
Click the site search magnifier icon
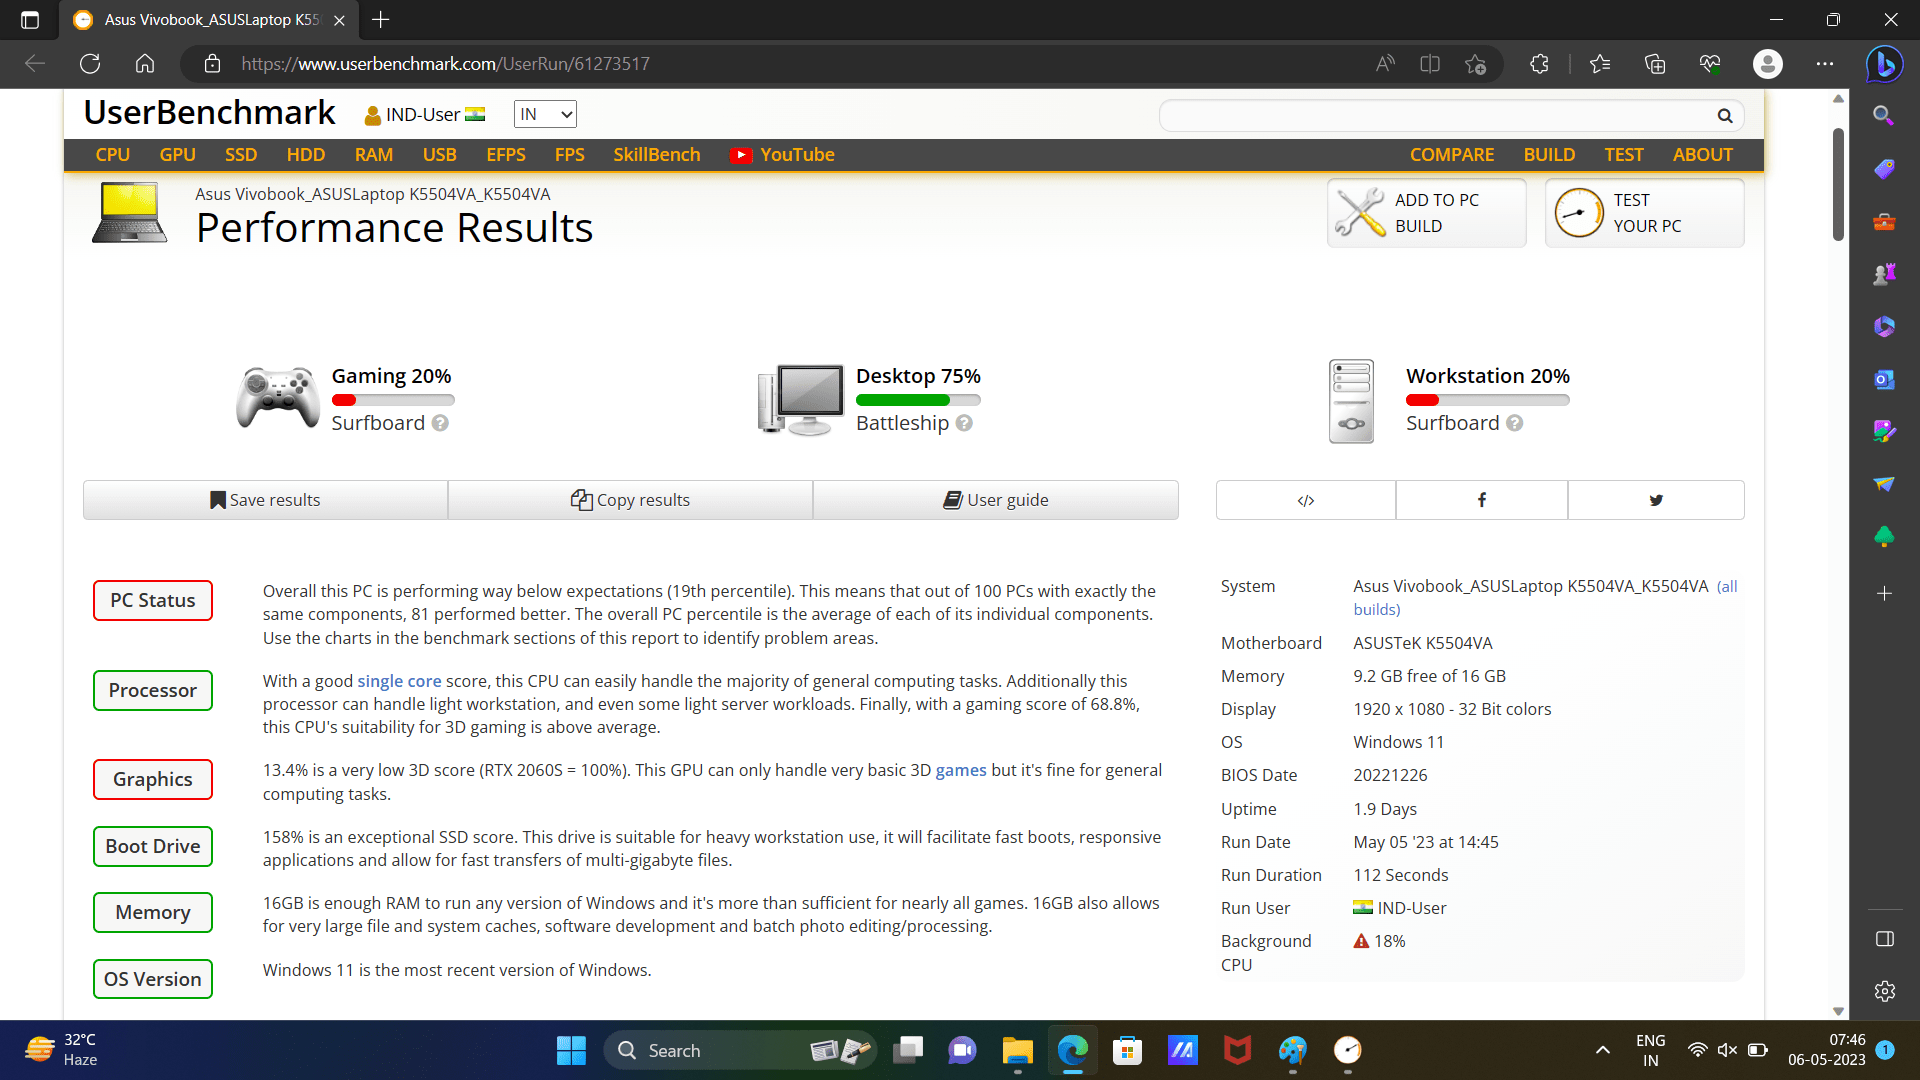pyautogui.click(x=1724, y=116)
